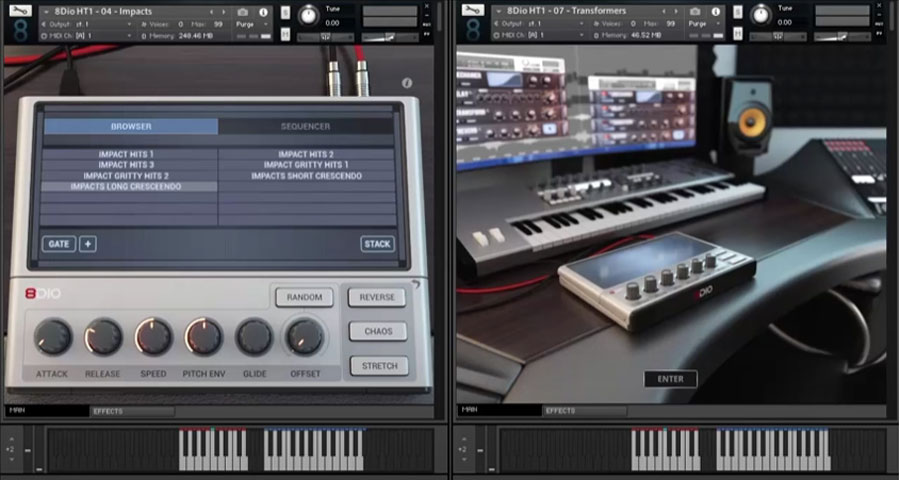Open Output dropdown in Impacts header
The width and height of the screenshot is (900, 480).
[87, 24]
